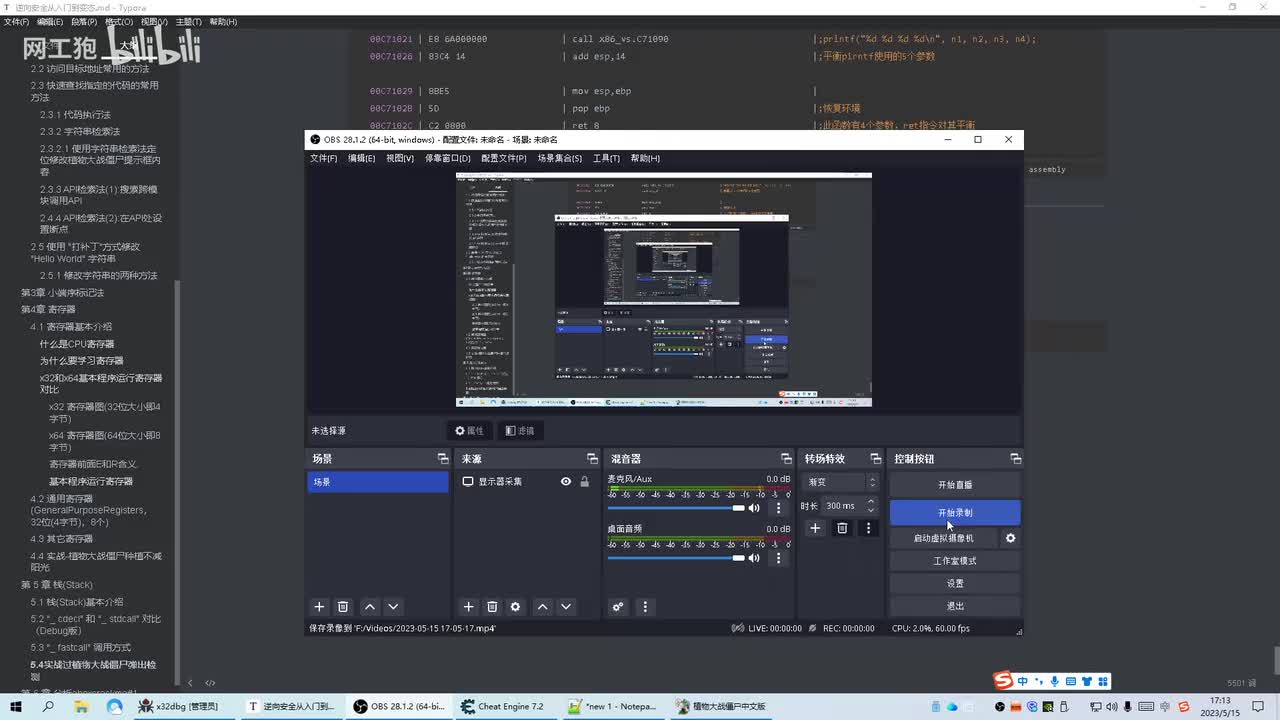1280x720 pixels.
Task: Add a new scene with the plus icon
Action: pos(319,607)
